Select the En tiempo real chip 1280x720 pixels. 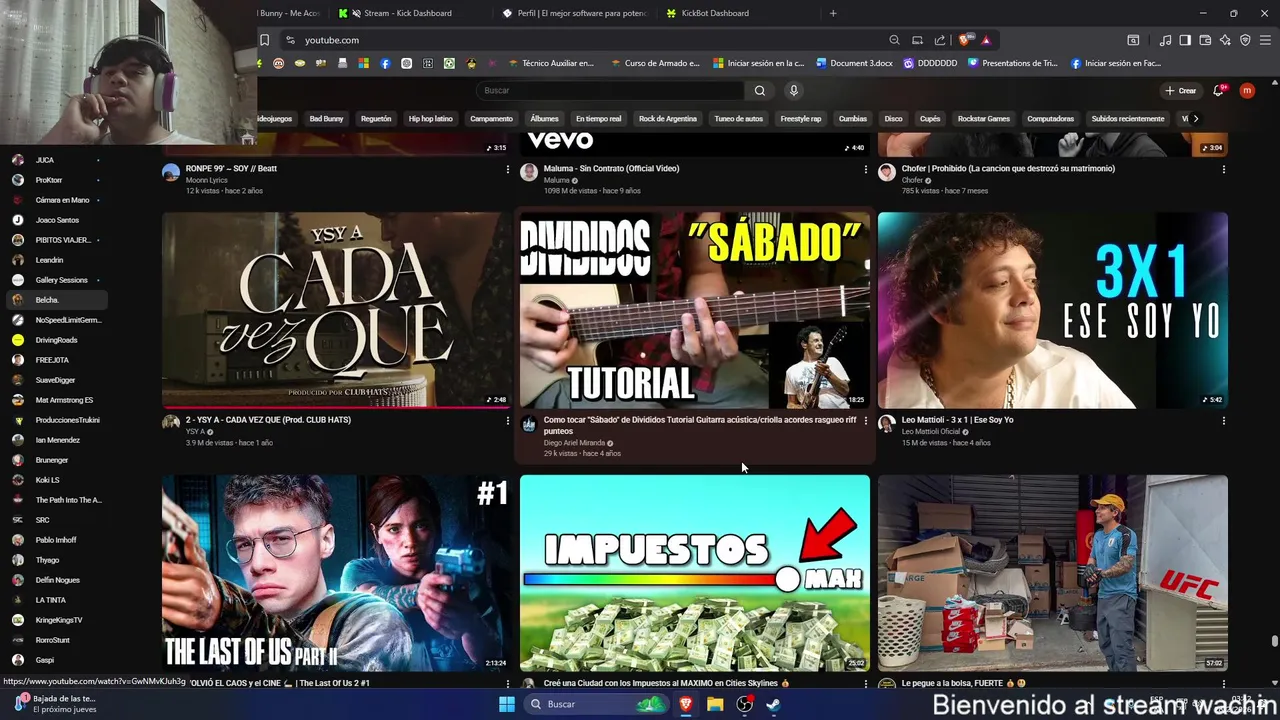[x=598, y=119]
